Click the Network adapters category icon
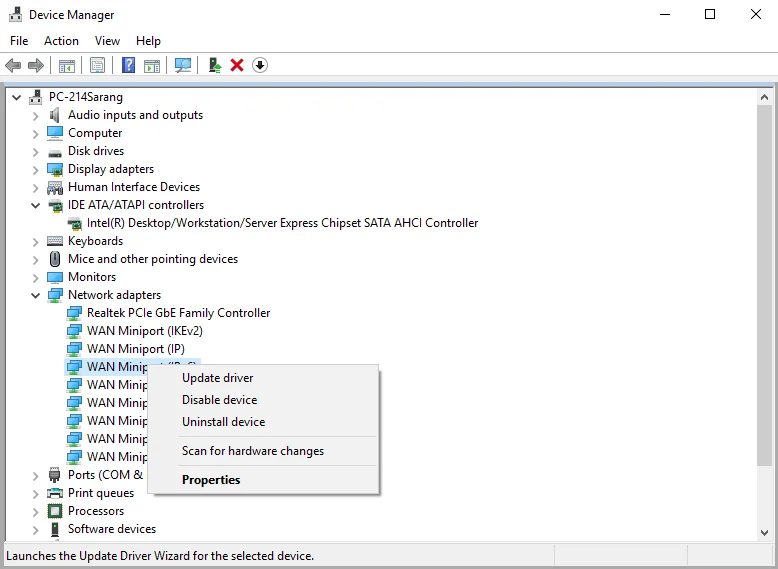Screen dimensions: 778x569 [x=55, y=295]
